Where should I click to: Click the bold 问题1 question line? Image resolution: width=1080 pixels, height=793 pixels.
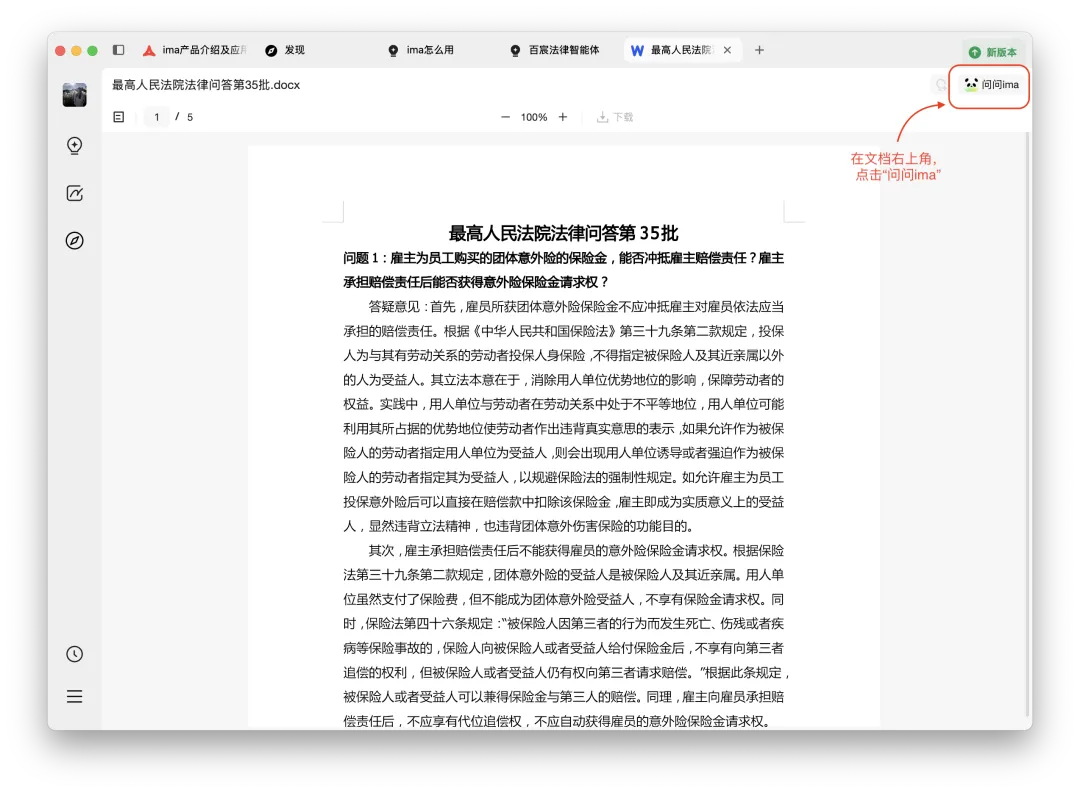coord(563,270)
